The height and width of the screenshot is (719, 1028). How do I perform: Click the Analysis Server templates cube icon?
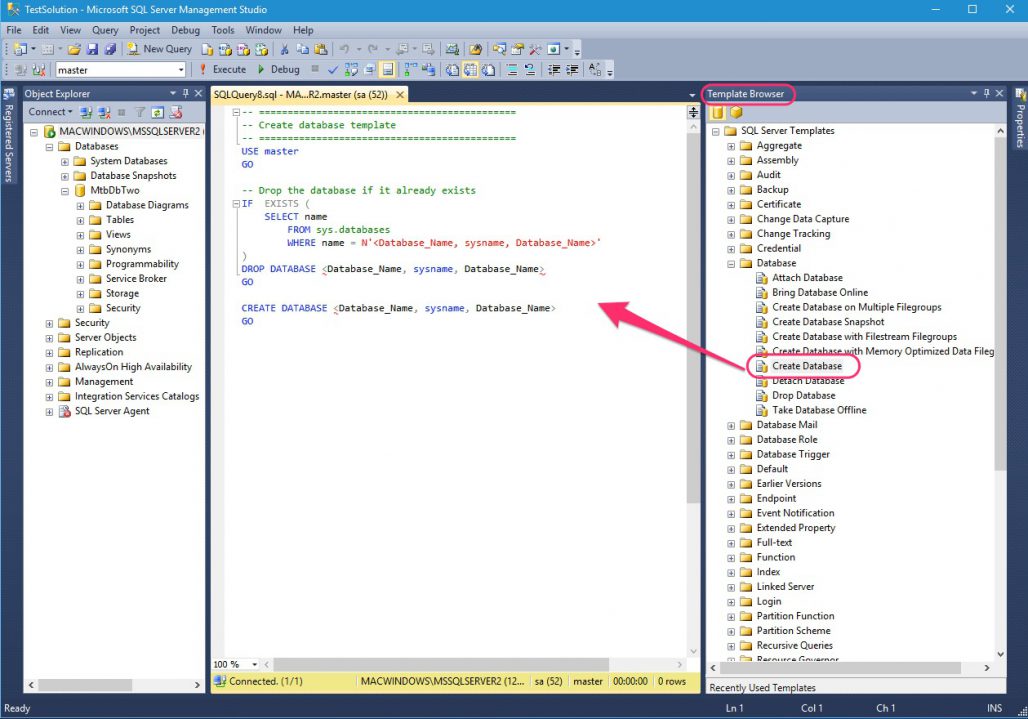[736, 112]
